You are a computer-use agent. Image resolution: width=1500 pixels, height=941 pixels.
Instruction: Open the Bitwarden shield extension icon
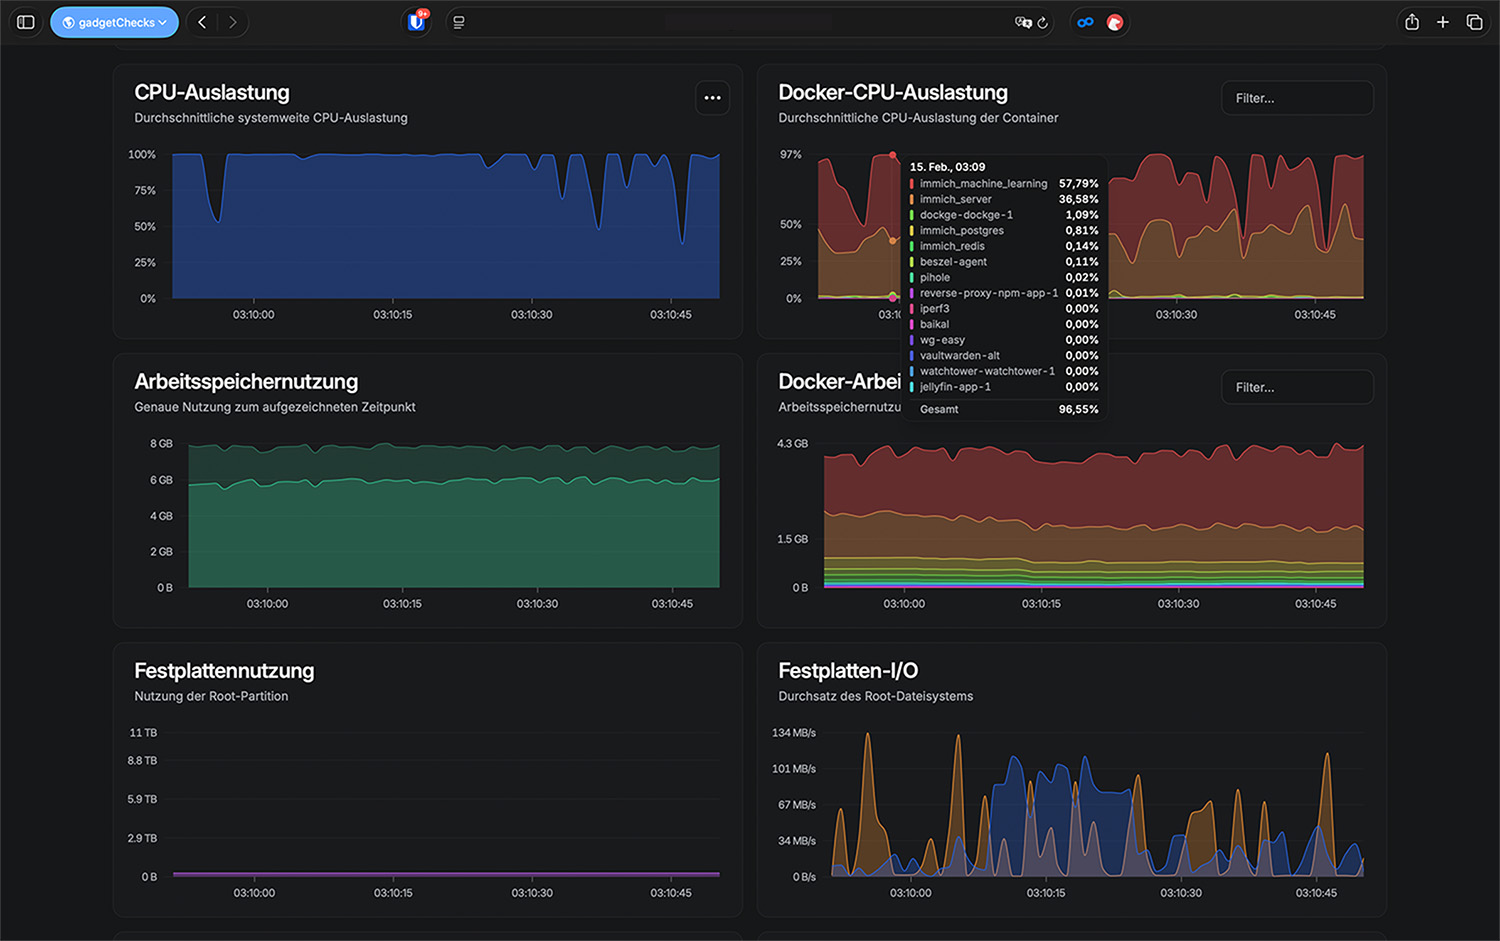click(417, 22)
